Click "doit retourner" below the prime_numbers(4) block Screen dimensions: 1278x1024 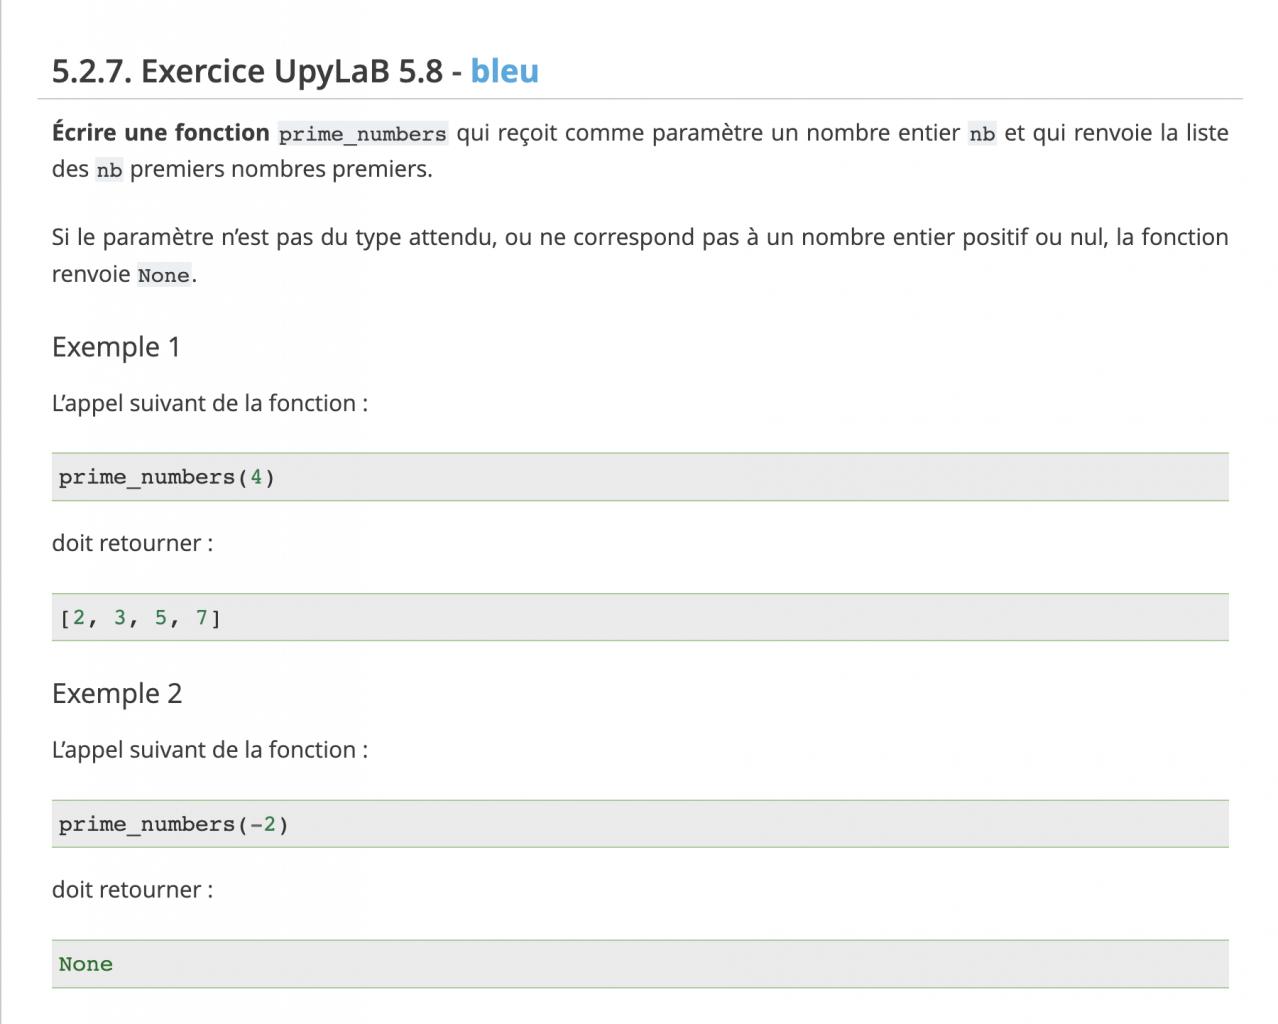[x=132, y=543]
